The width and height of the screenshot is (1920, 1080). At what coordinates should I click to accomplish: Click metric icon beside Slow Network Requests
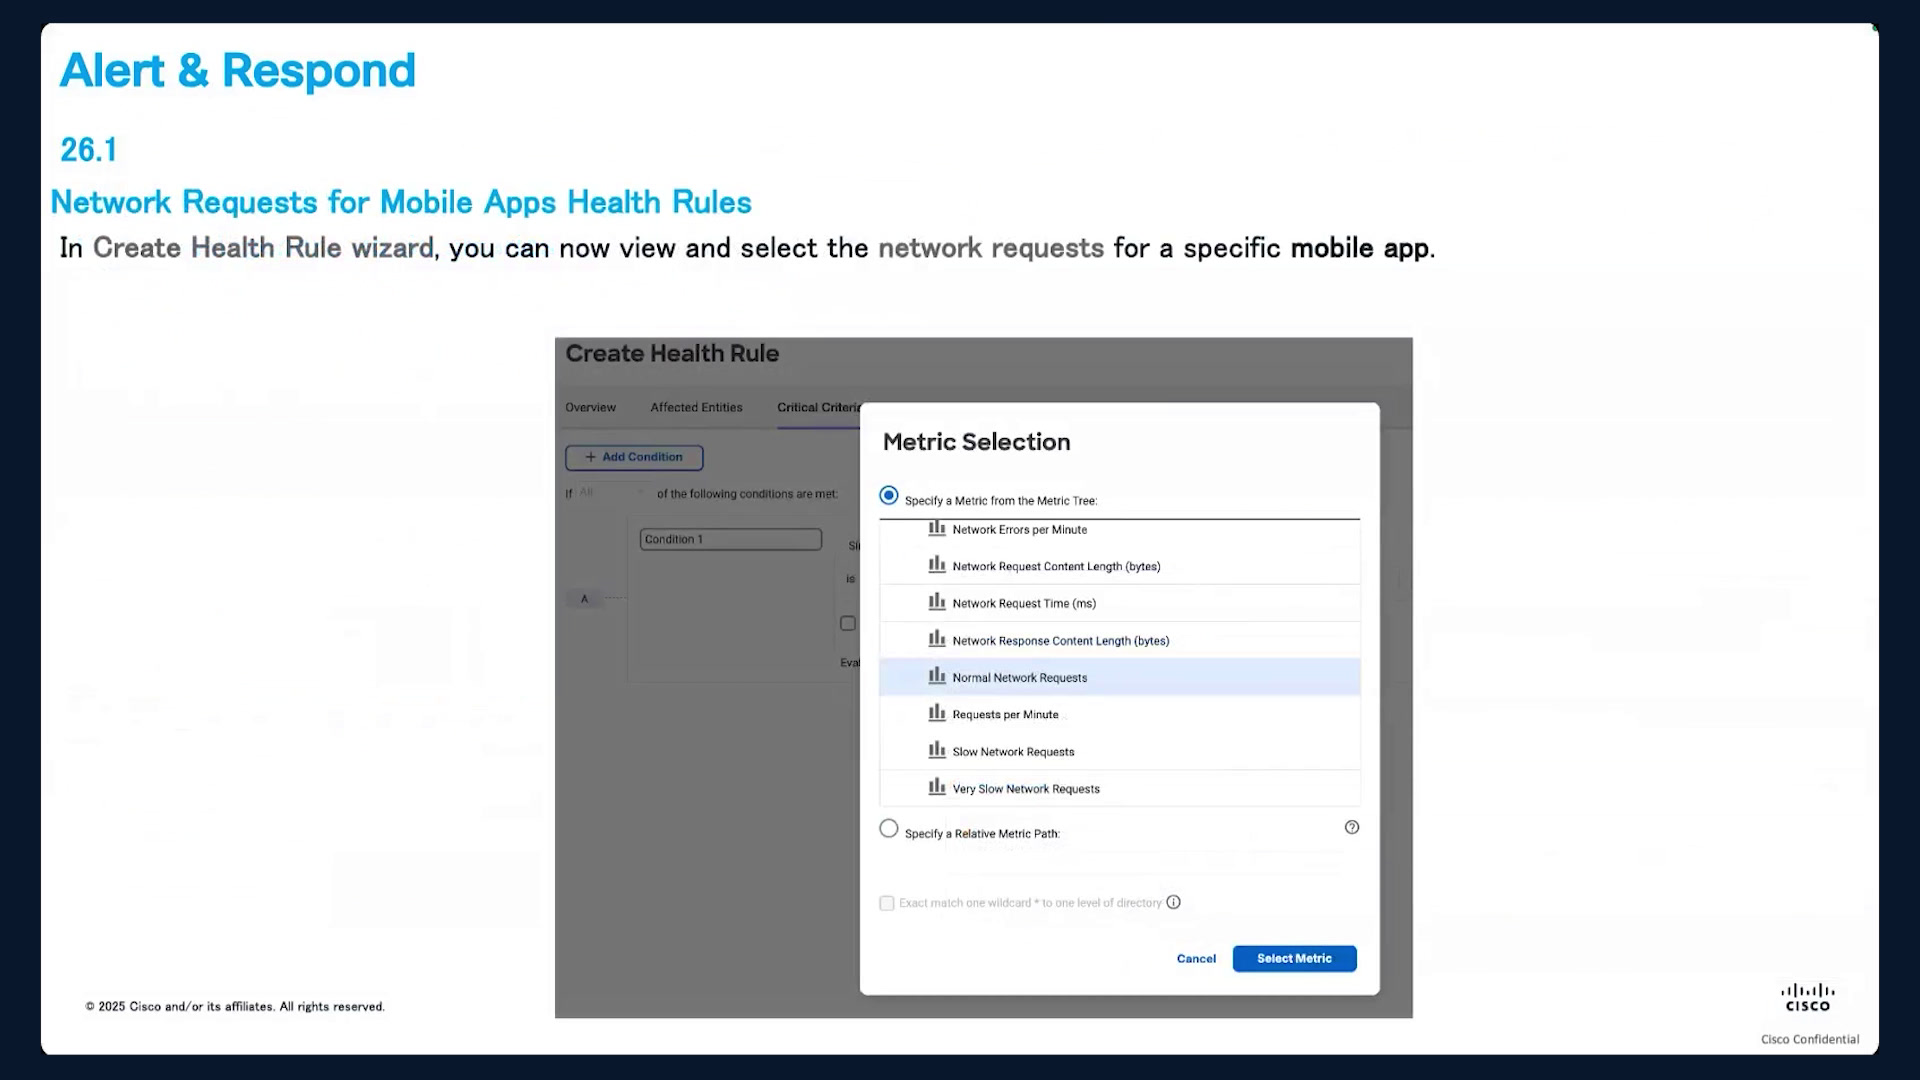click(937, 750)
